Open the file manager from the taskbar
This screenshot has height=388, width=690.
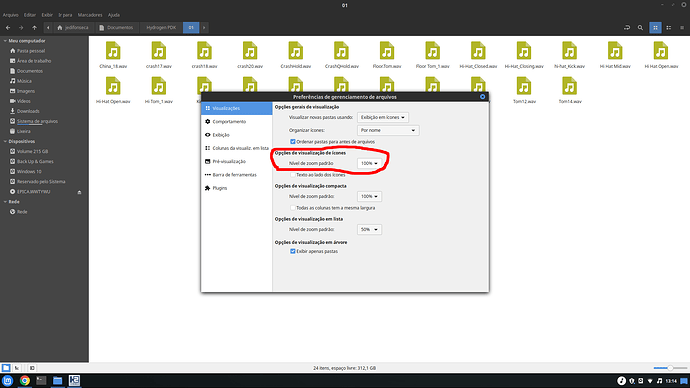click(57, 381)
